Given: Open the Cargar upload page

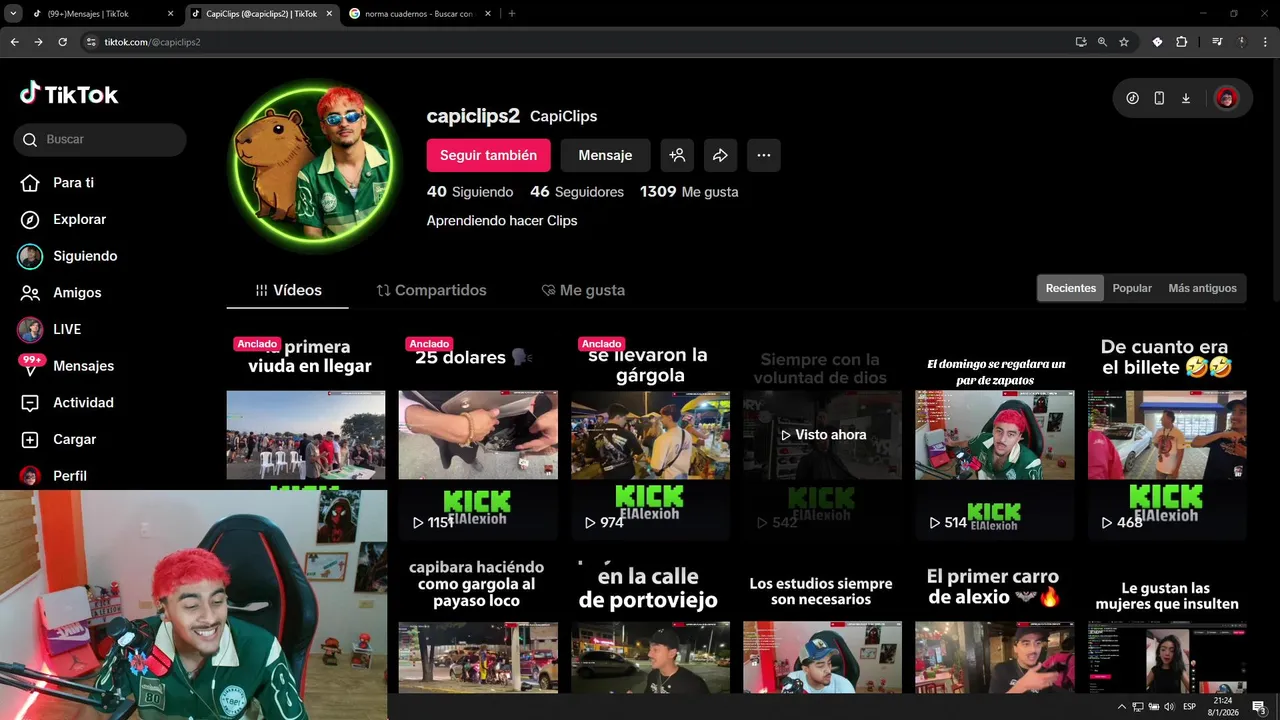Looking at the screenshot, I should point(74,439).
